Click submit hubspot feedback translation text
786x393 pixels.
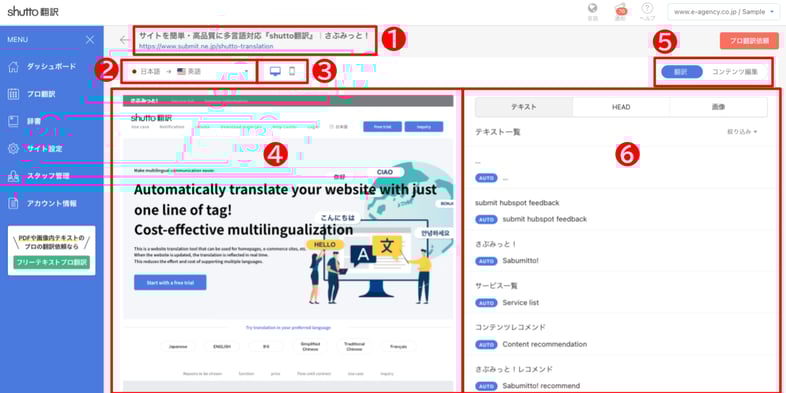[x=544, y=219]
